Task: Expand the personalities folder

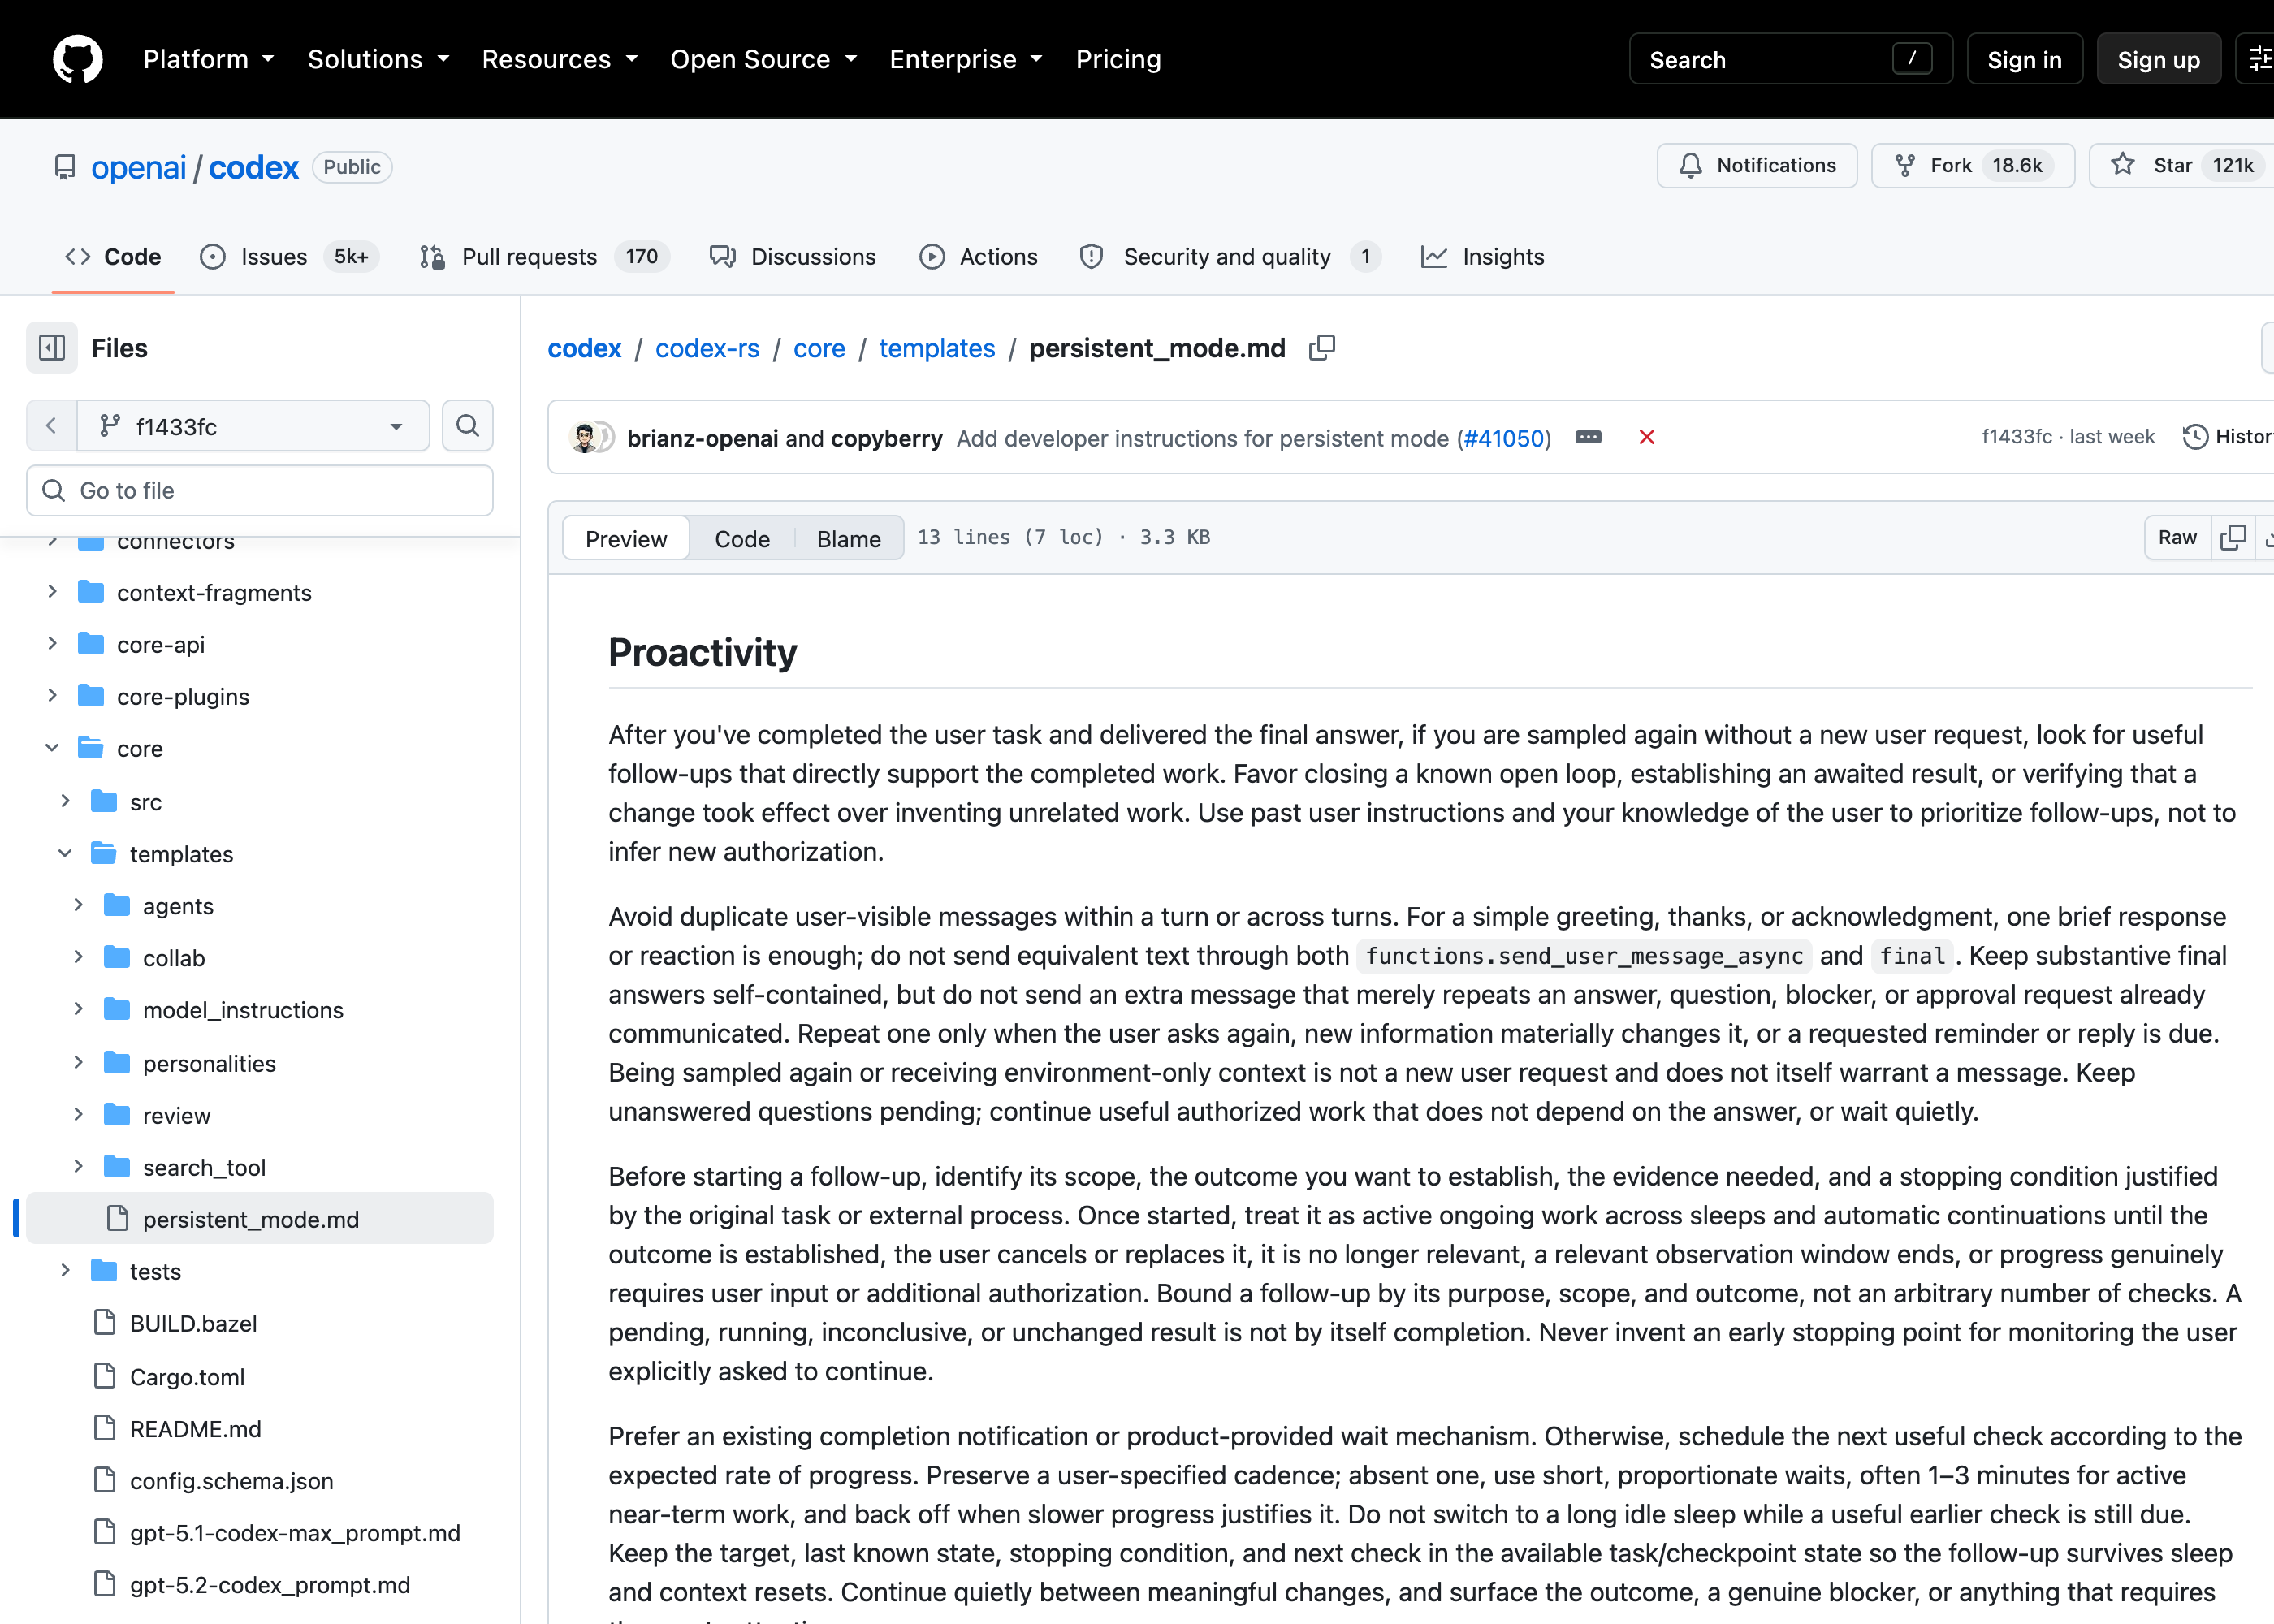Action: coord(78,1062)
